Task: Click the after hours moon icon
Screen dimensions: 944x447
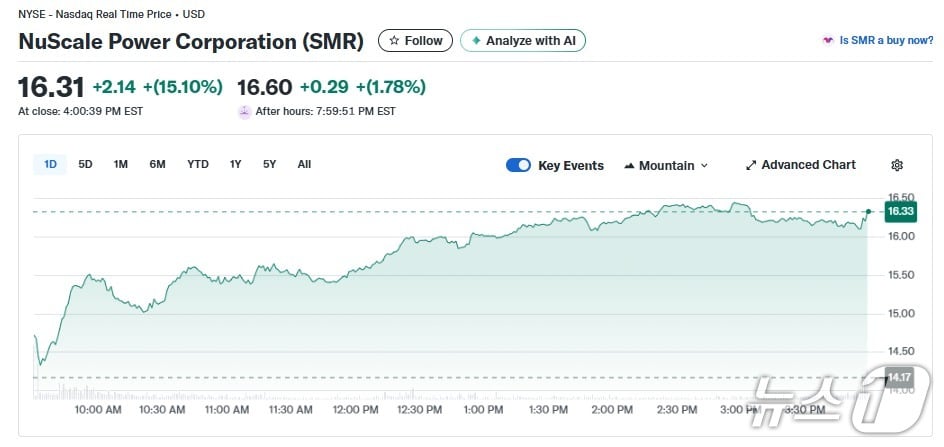Action: click(x=244, y=111)
